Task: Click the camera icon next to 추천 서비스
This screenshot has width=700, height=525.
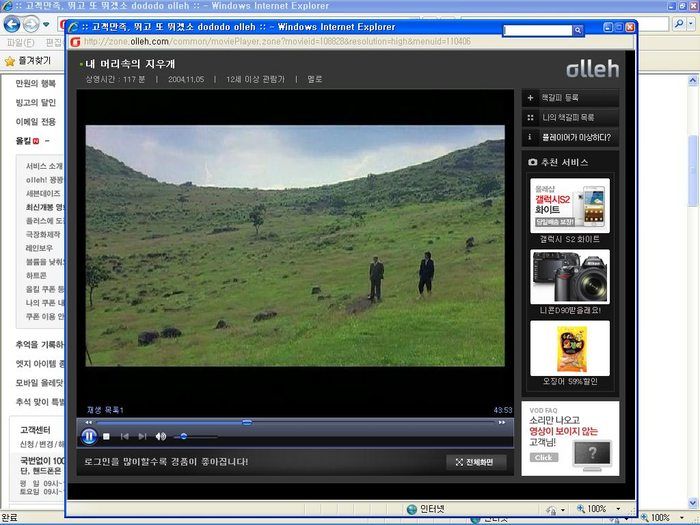Action: coord(532,162)
